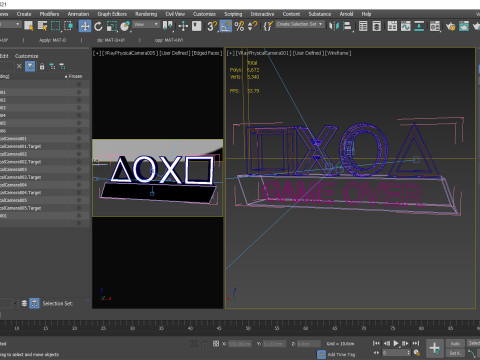
Task: Open the Animation menu
Action: coord(78,14)
